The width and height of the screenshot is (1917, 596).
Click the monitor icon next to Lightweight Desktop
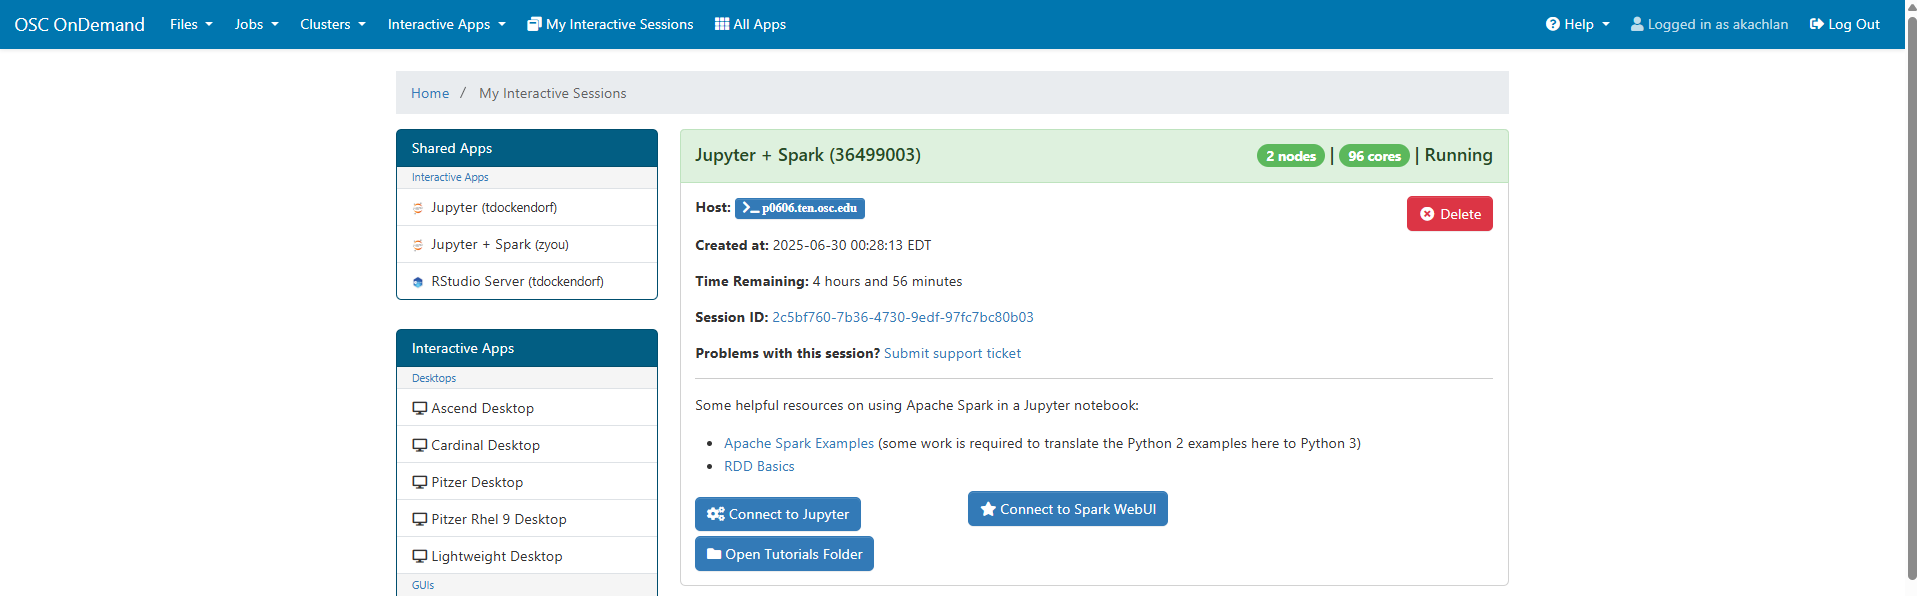click(420, 556)
